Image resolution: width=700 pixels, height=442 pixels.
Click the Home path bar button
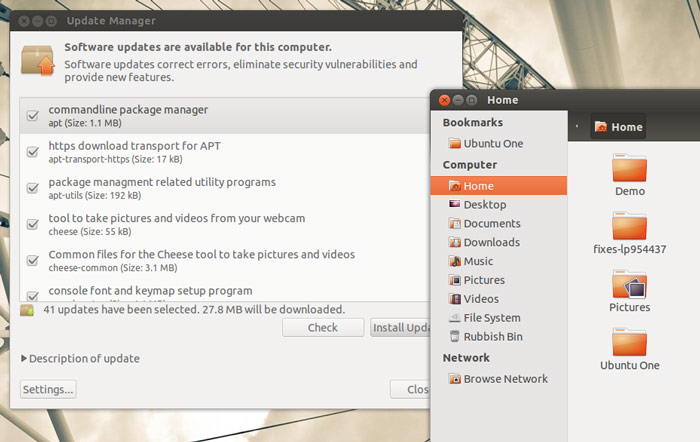(618, 127)
